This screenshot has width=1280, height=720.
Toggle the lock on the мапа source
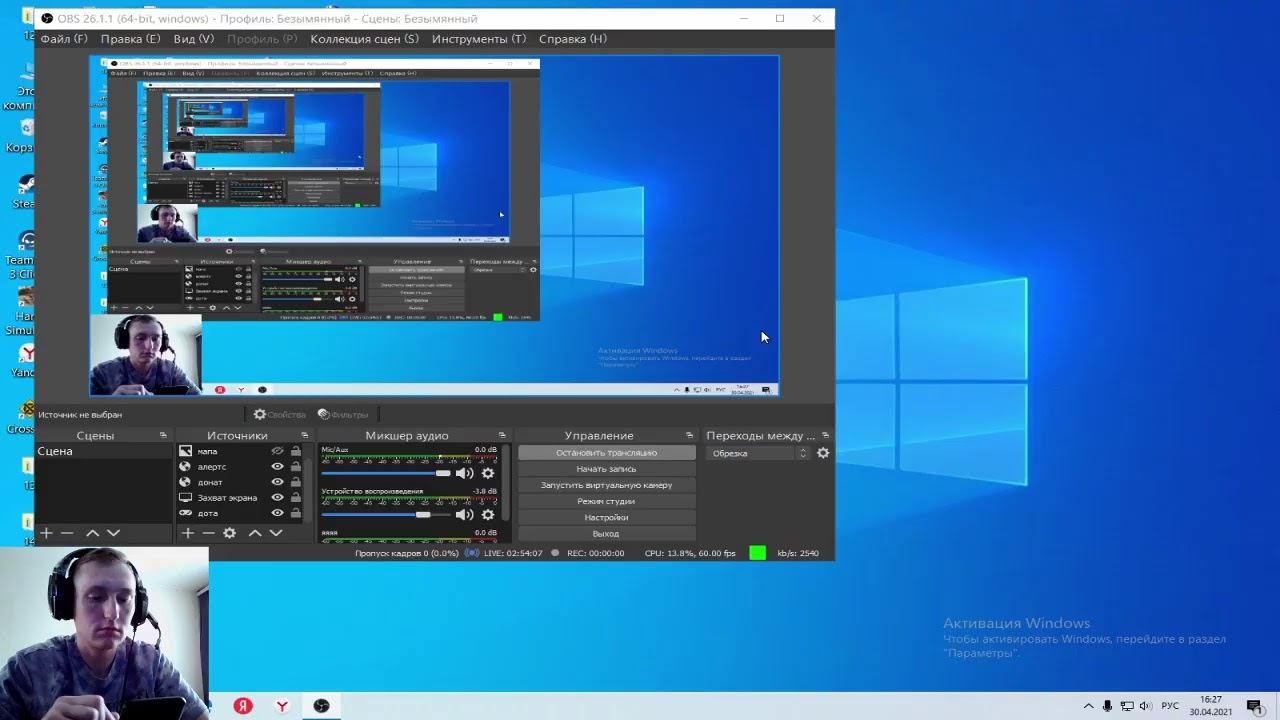click(296, 451)
